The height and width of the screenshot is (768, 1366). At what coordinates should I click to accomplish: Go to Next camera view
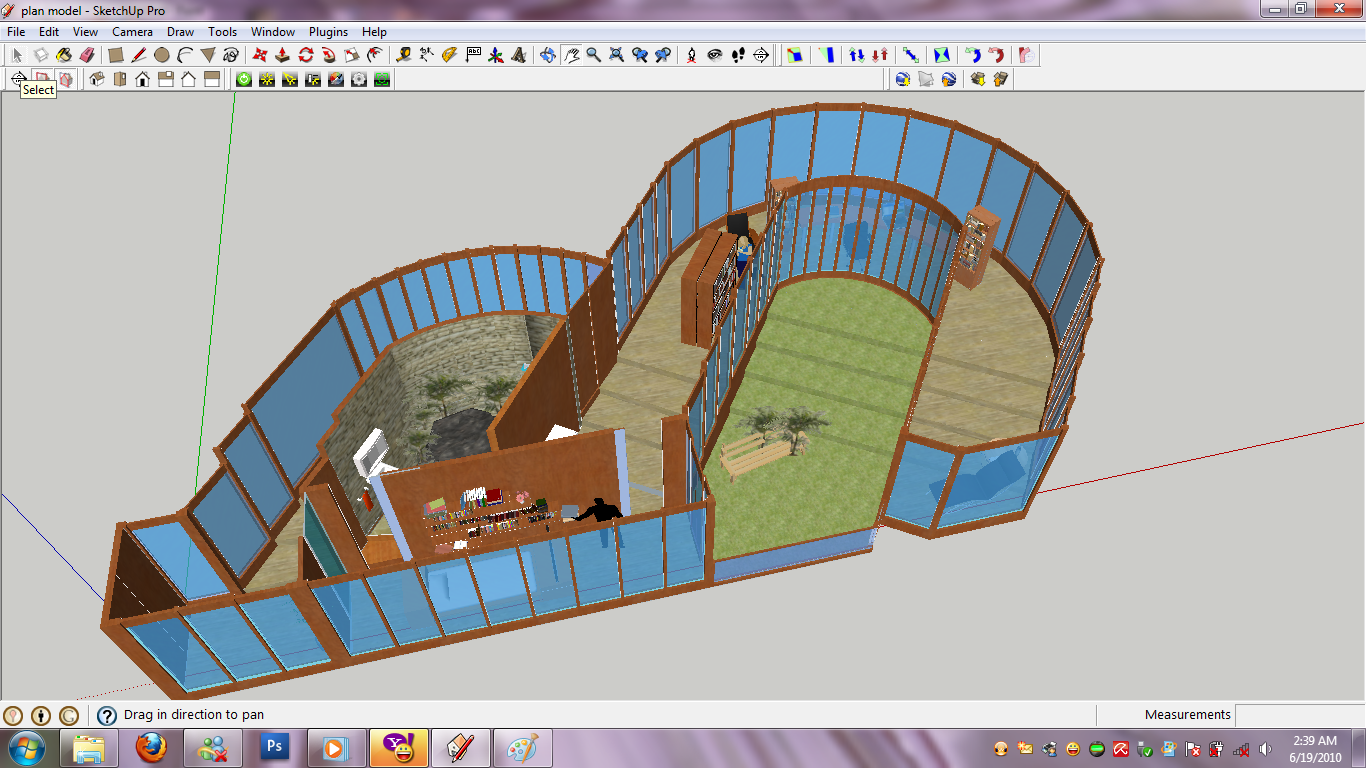tap(663, 55)
